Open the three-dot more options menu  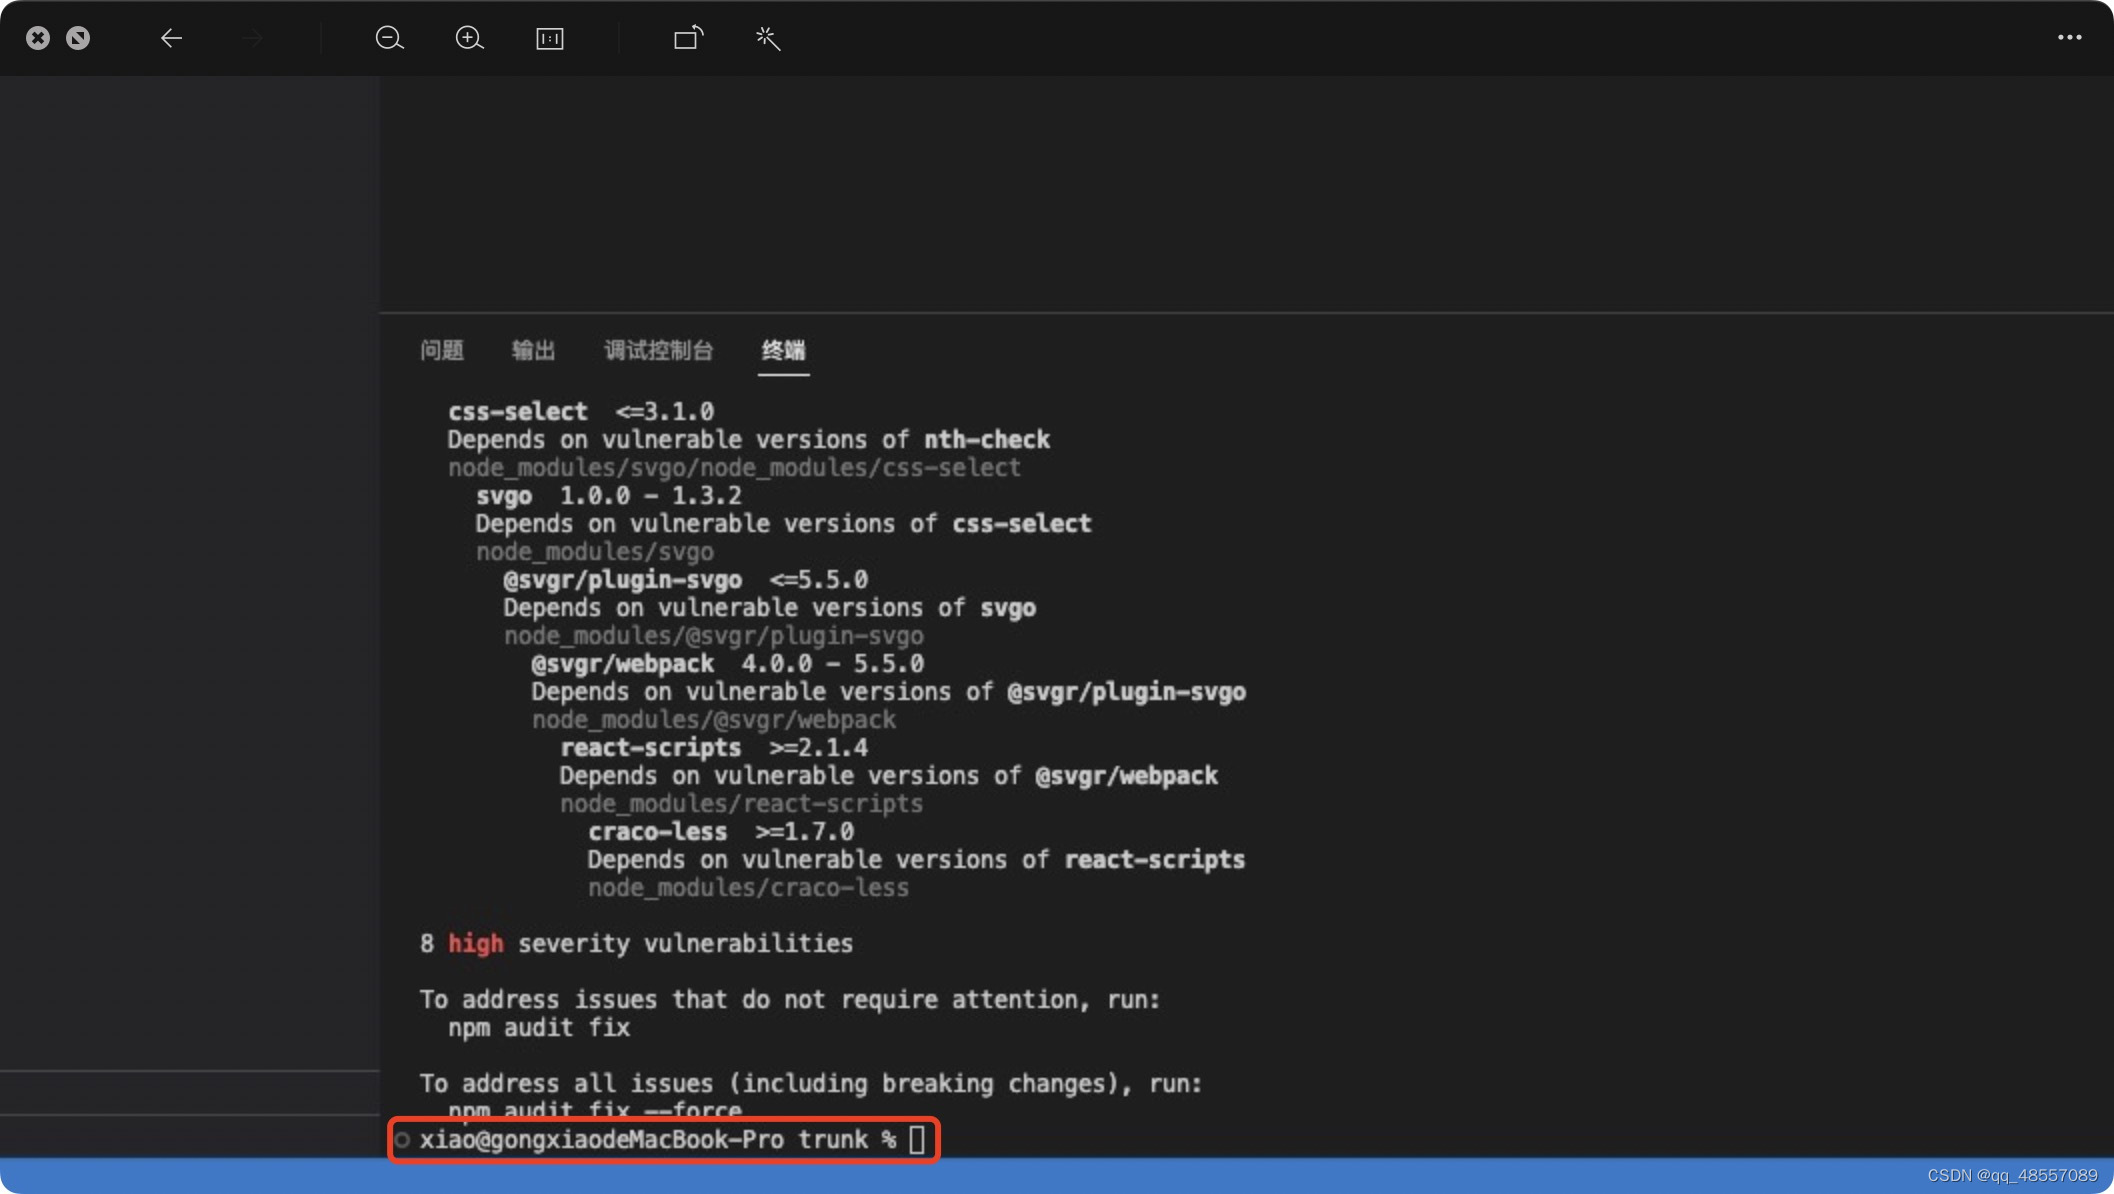pos(2069,38)
